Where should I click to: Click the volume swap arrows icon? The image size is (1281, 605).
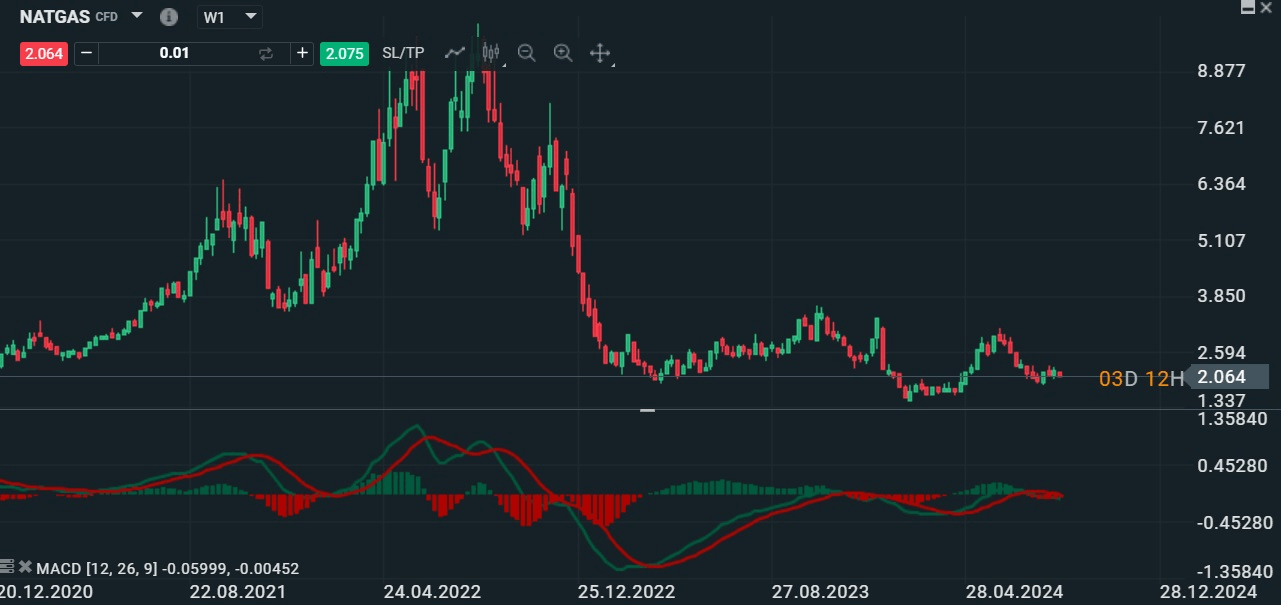click(266, 53)
